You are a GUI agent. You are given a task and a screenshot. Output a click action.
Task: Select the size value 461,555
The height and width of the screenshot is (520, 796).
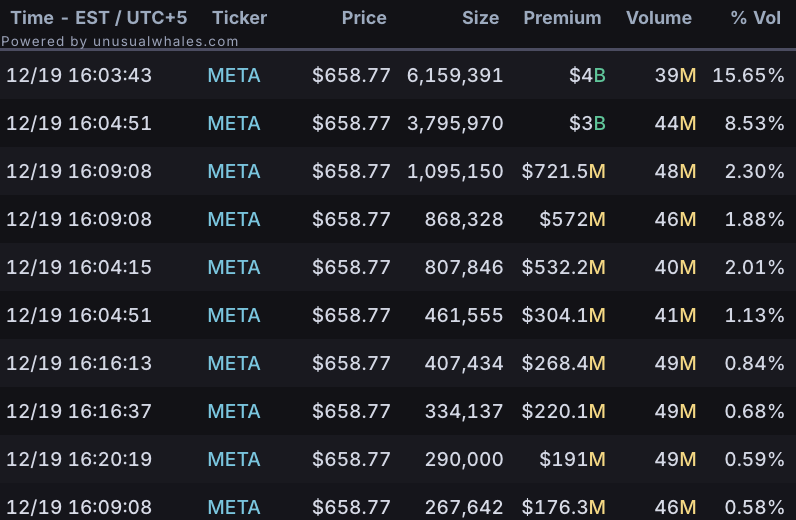[464, 315]
